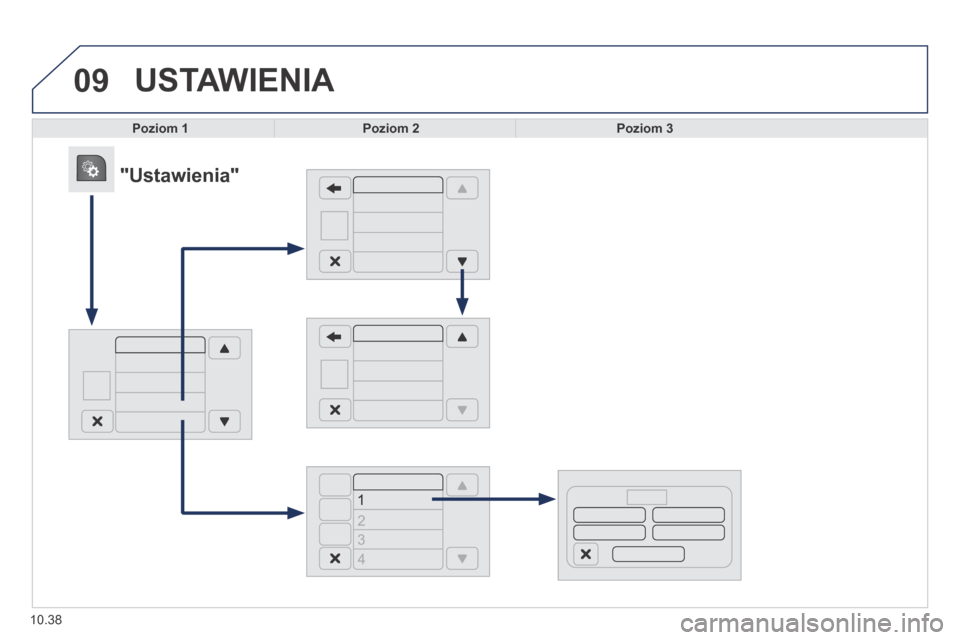Click the small title box at the top of the Poziom 3 dialog
960x640 pixels.
(647, 497)
